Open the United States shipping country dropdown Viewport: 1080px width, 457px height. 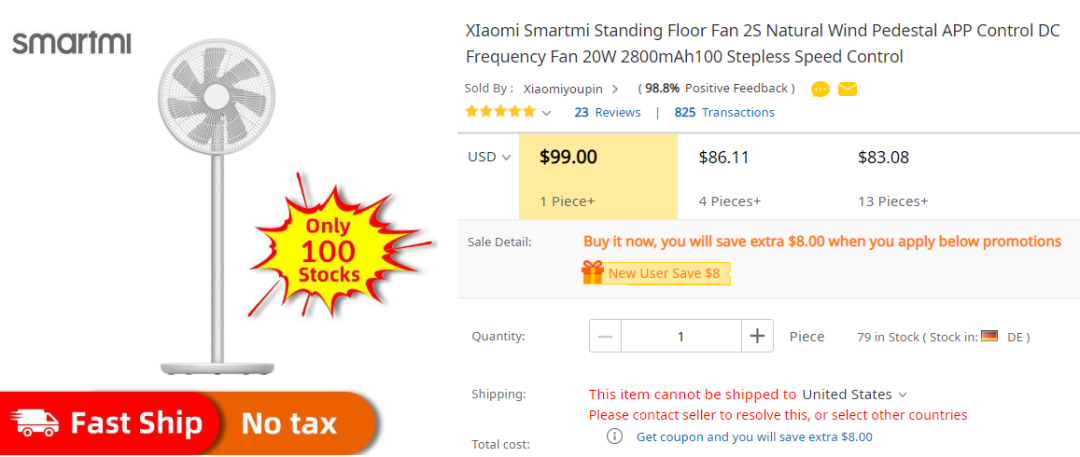click(854, 394)
